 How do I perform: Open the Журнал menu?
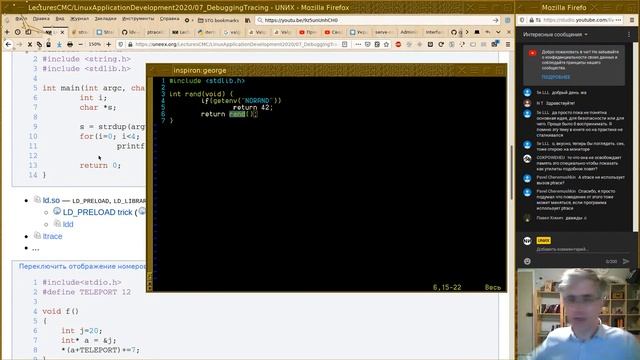[79, 19]
